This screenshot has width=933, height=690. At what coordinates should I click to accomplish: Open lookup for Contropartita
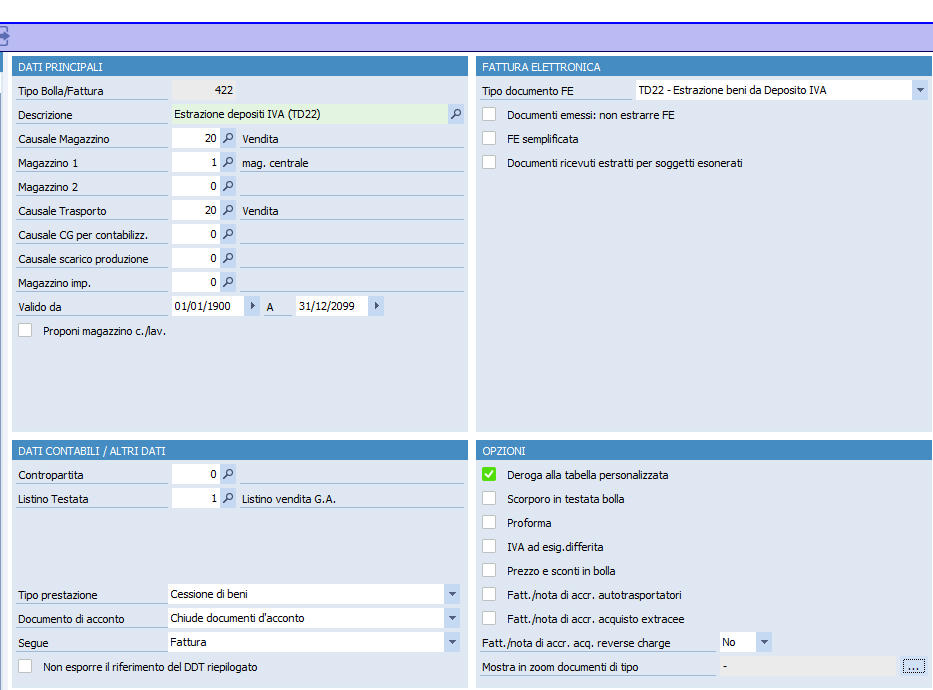[228, 474]
